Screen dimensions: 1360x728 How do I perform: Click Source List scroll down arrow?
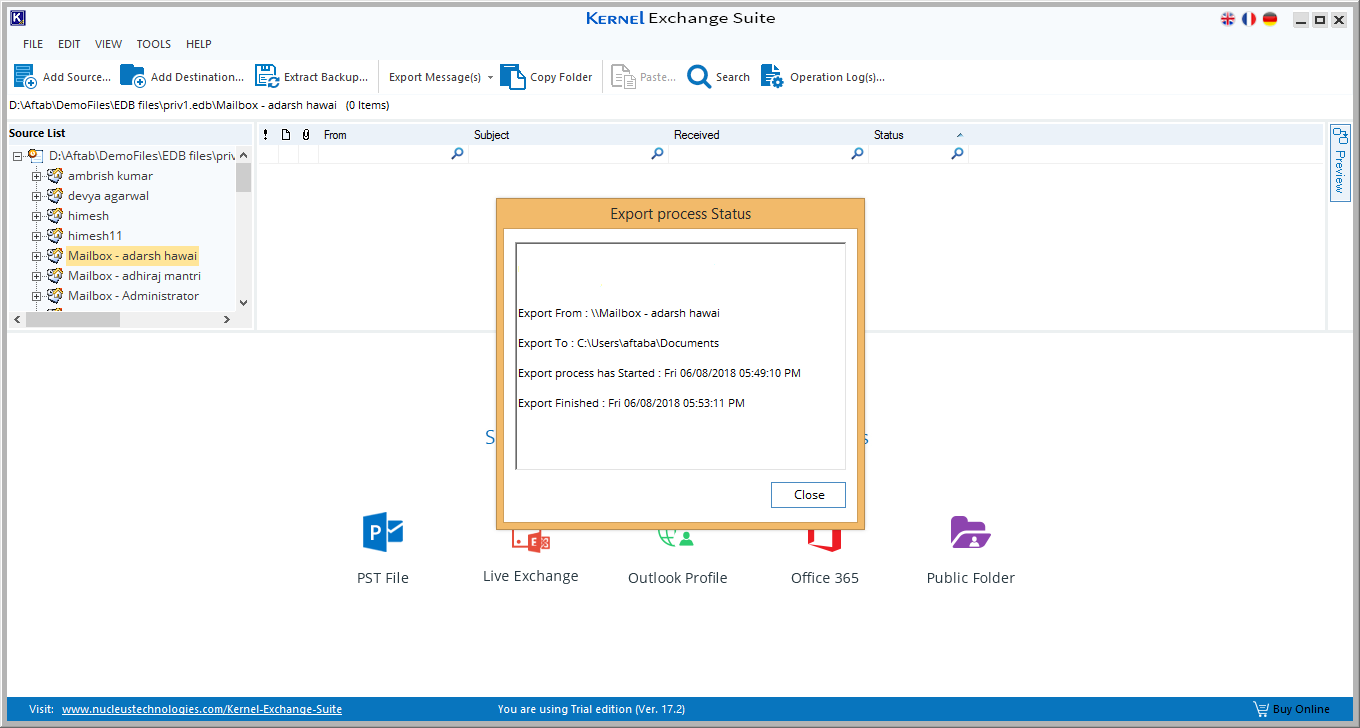point(243,303)
